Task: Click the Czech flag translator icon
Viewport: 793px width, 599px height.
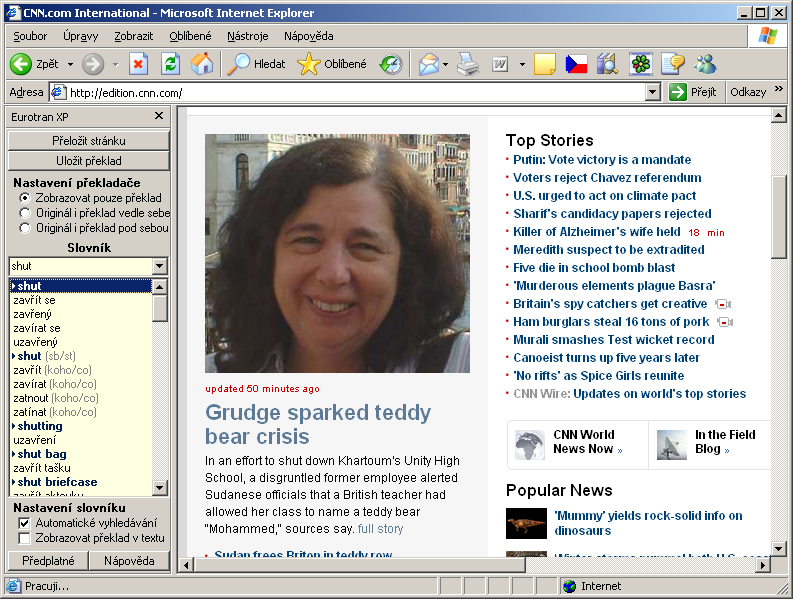Action: 576,64
